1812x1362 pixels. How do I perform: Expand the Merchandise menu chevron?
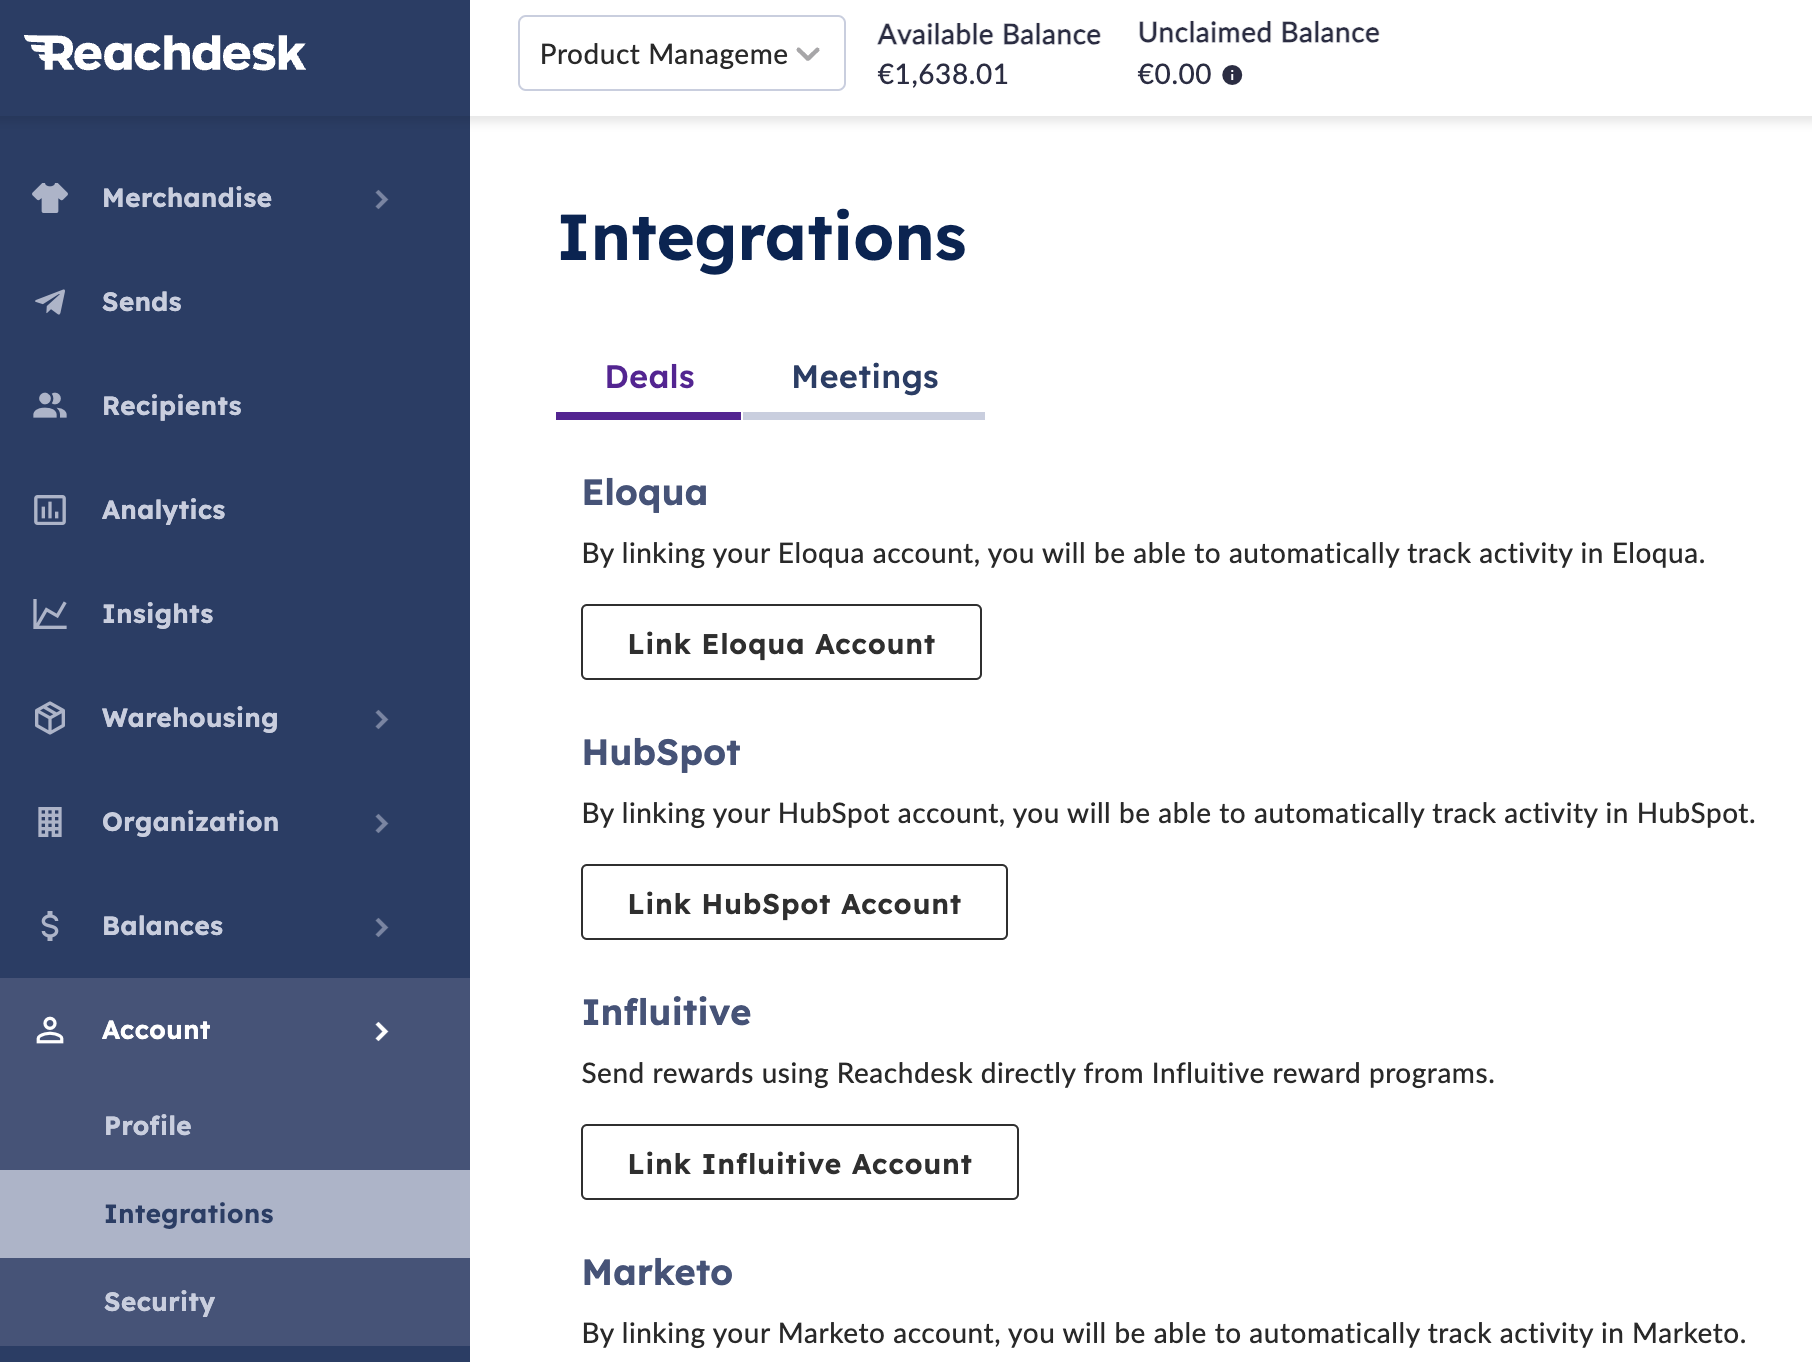(381, 199)
